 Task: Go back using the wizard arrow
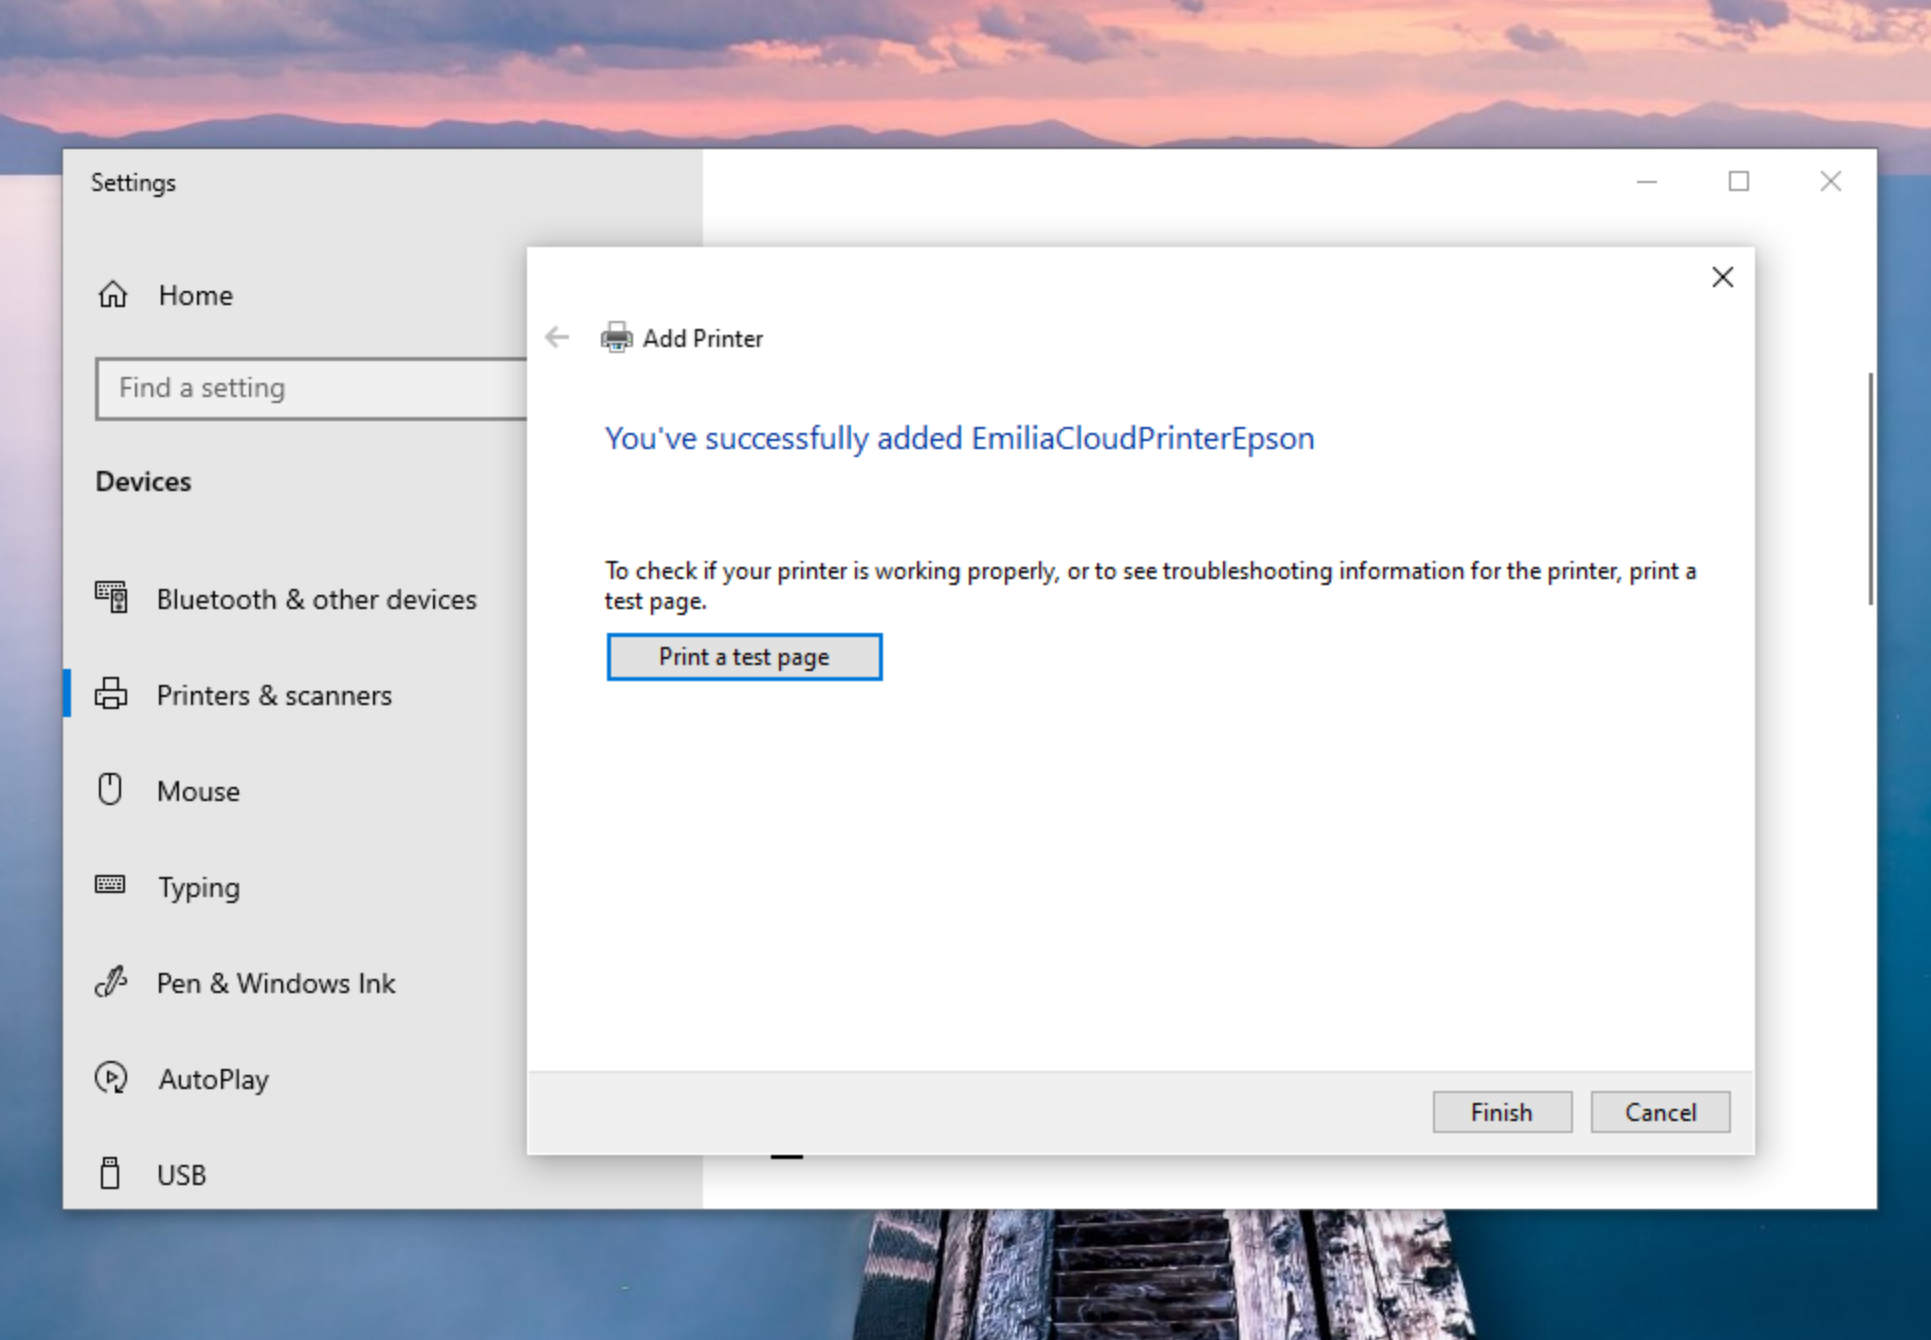click(557, 338)
